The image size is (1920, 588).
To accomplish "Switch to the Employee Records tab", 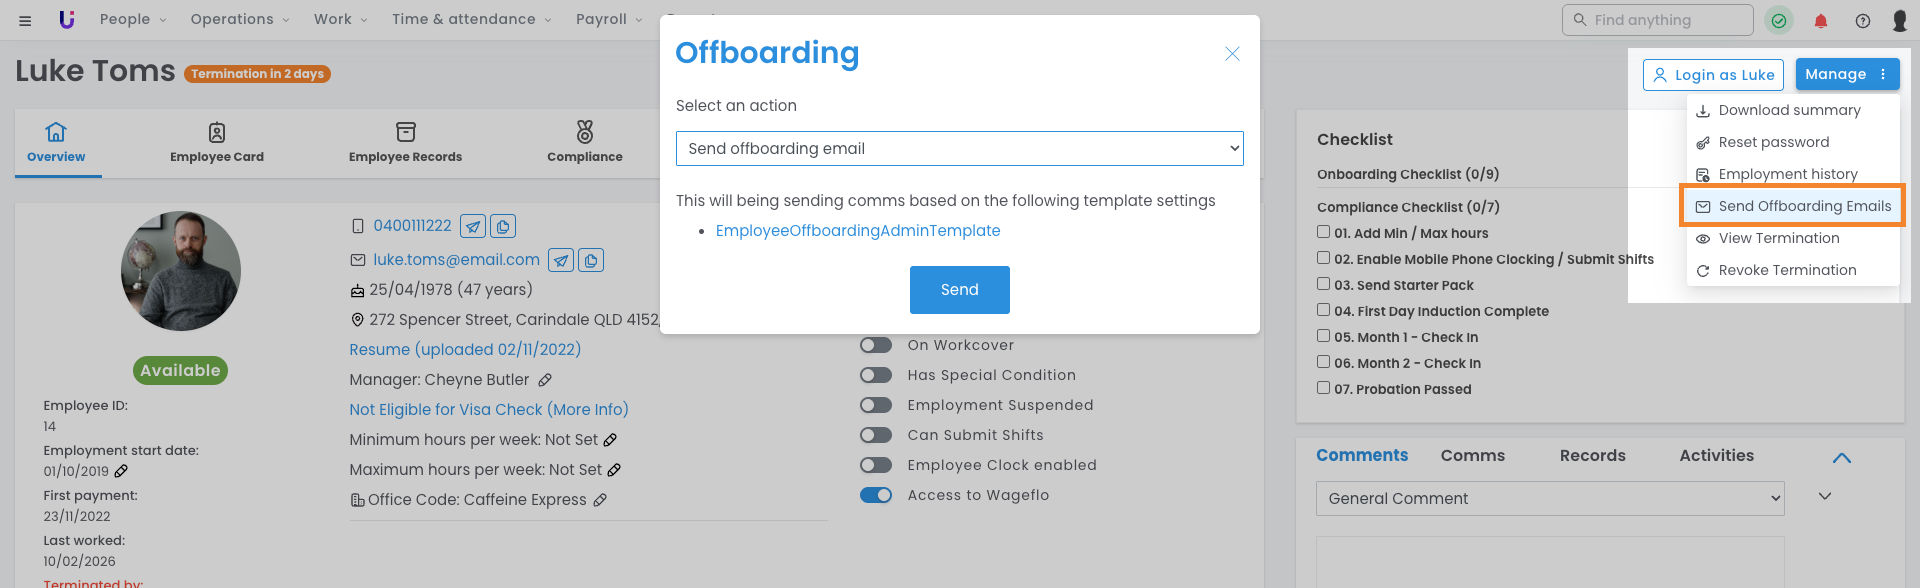I will [405, 142].
